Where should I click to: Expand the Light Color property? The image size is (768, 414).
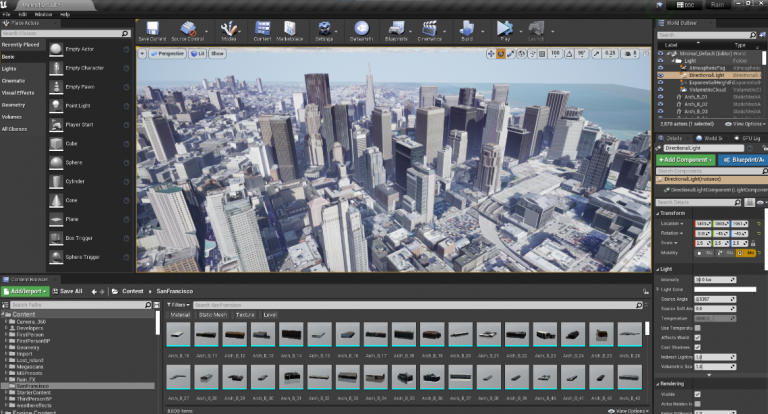pos(658,290)
